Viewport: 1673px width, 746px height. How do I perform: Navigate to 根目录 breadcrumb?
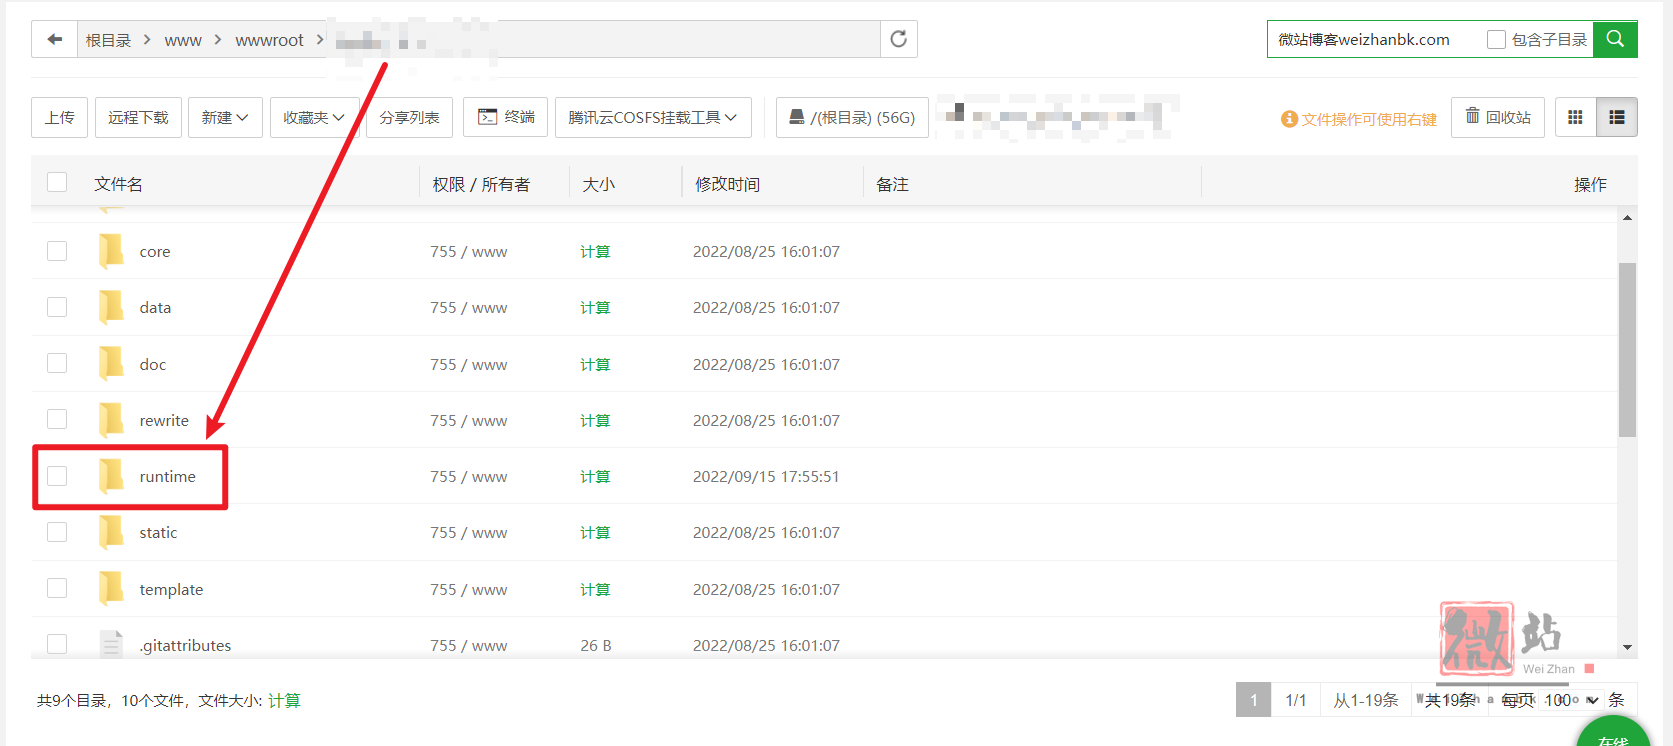click(x=108, y=40)
